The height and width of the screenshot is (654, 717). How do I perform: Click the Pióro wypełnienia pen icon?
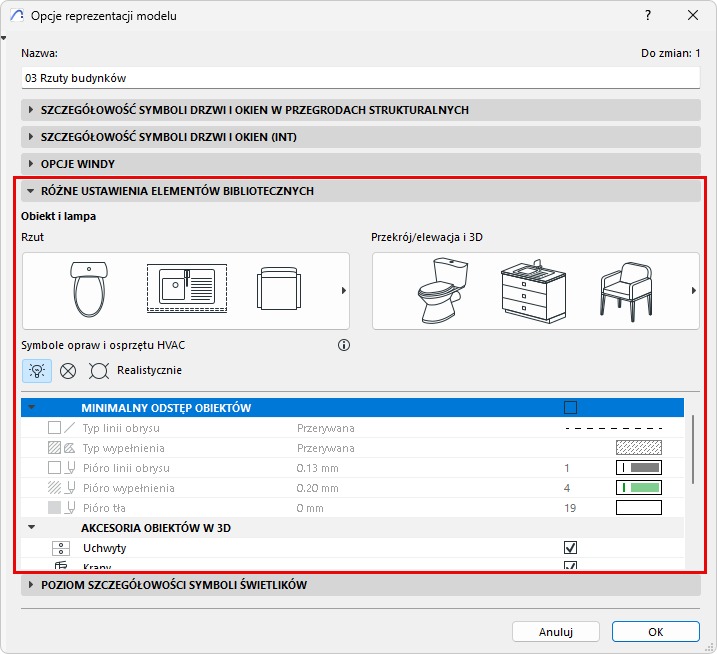click(70, 488)
